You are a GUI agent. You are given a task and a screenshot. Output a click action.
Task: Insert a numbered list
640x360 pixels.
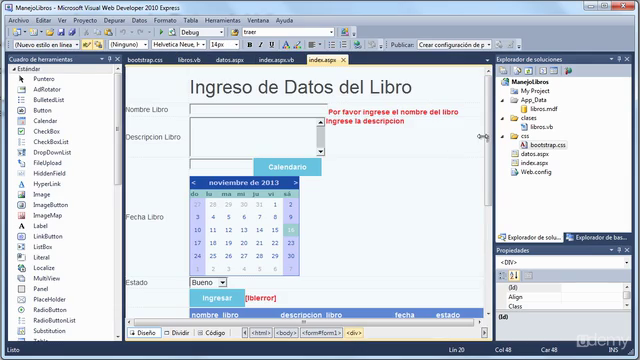[x=343, y=45]
